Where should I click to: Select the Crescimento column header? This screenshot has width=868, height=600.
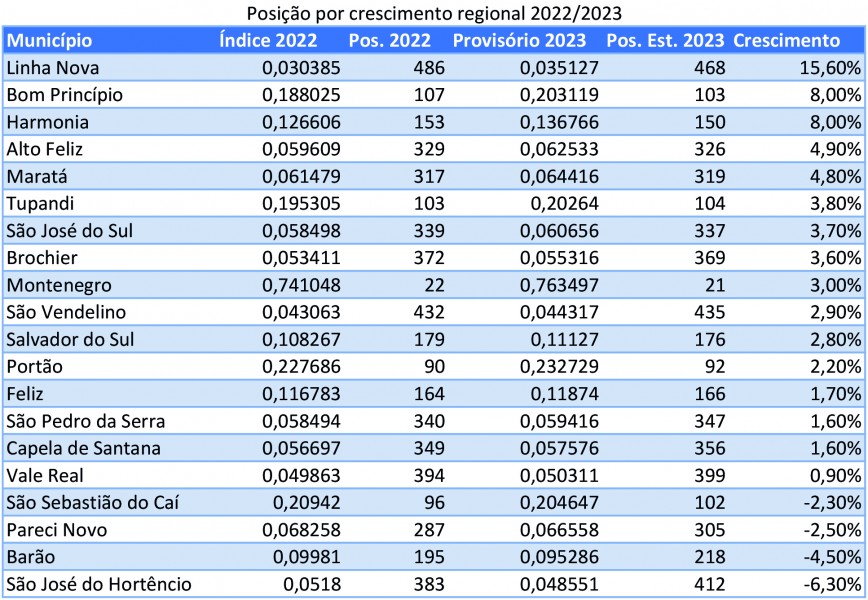(787, 41)
